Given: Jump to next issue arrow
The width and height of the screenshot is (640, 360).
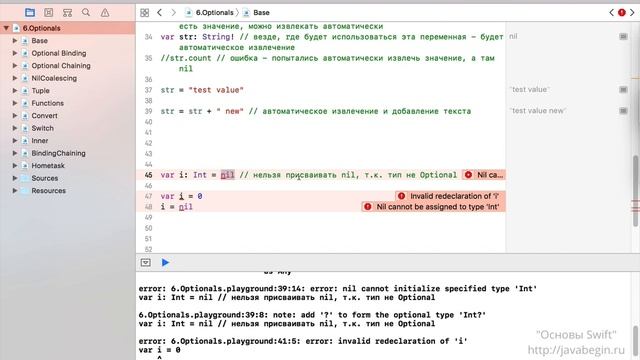Looking at the screenshot, I should click(632, 13).
